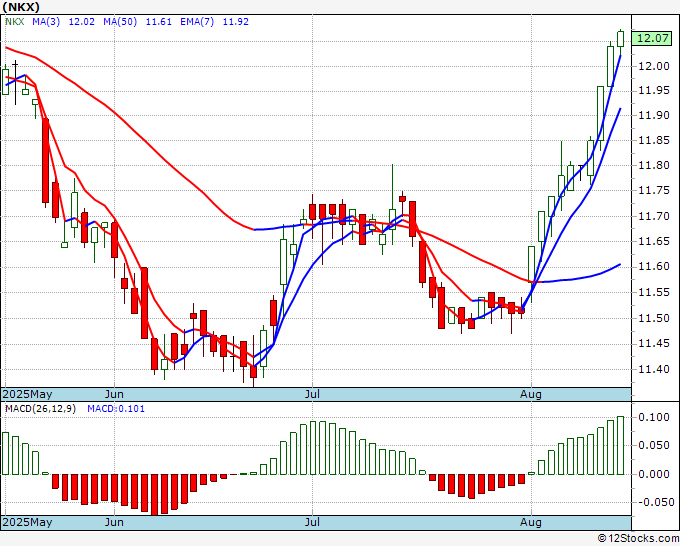Viewport: 680px width, 546px height.
Task: Click the 11.55 price axis label
Action: [654, 293]
